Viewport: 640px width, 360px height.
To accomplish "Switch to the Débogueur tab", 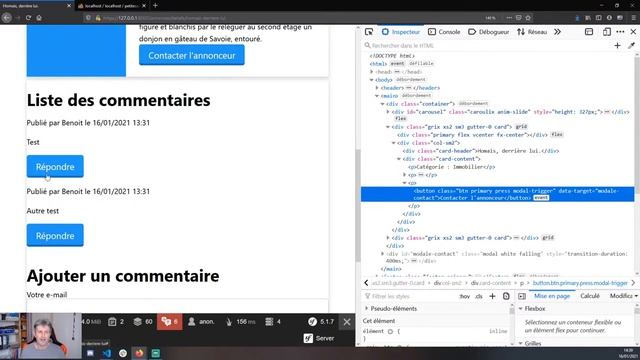I will click(488, 32).
